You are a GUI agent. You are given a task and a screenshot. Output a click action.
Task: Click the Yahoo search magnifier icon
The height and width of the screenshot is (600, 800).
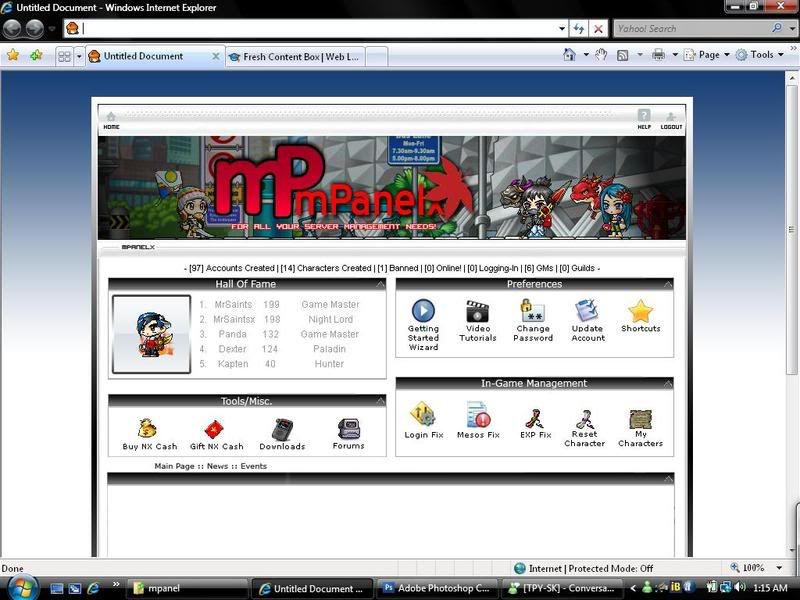[x=777, y=28]
